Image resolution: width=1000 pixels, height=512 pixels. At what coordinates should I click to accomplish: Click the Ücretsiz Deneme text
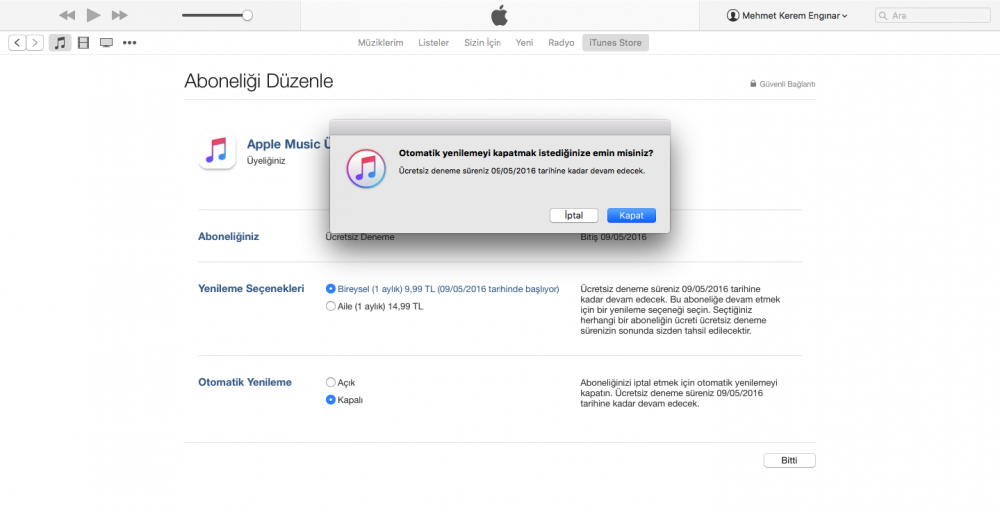360,237
